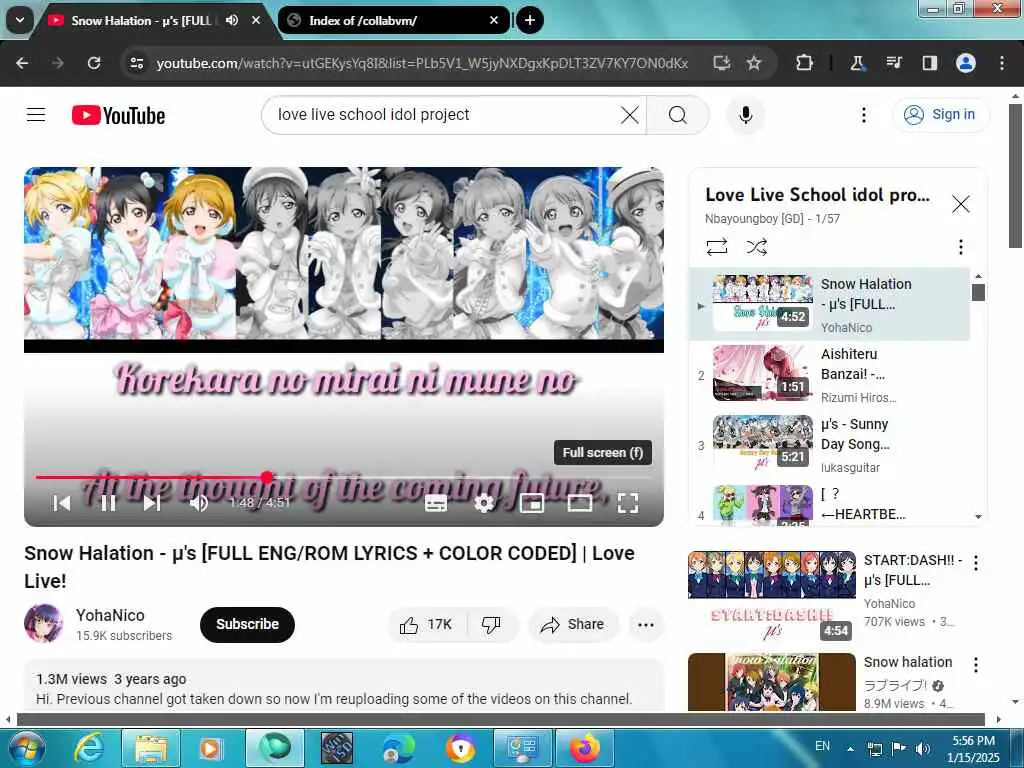
Task: Open the YouTube hamburger guide menu
Action: [36, 115]
